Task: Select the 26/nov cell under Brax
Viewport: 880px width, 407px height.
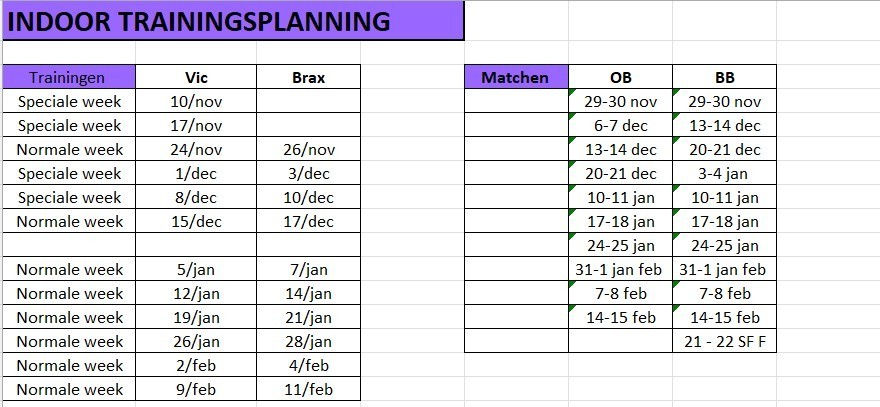Action: point(308,149)
